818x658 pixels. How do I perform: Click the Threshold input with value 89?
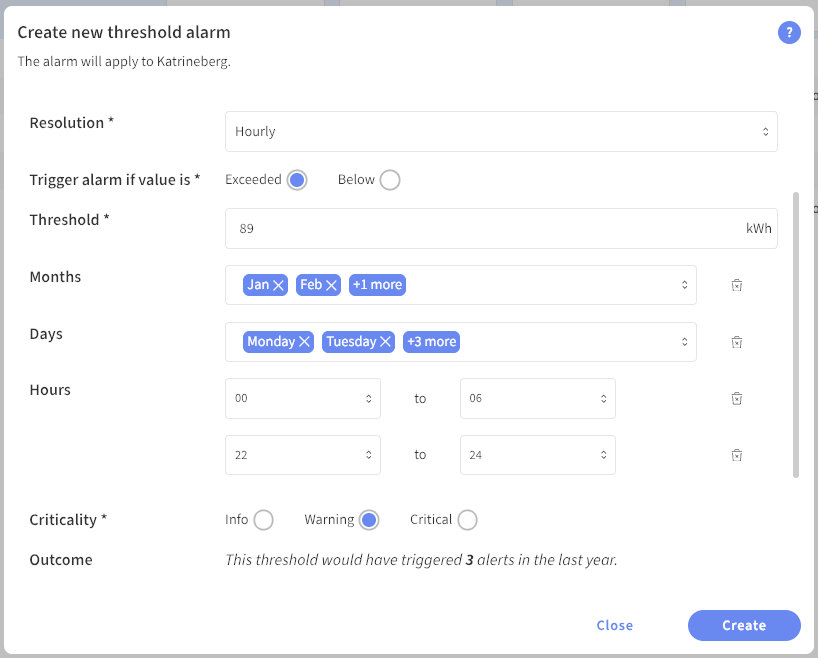pos(501,229)
